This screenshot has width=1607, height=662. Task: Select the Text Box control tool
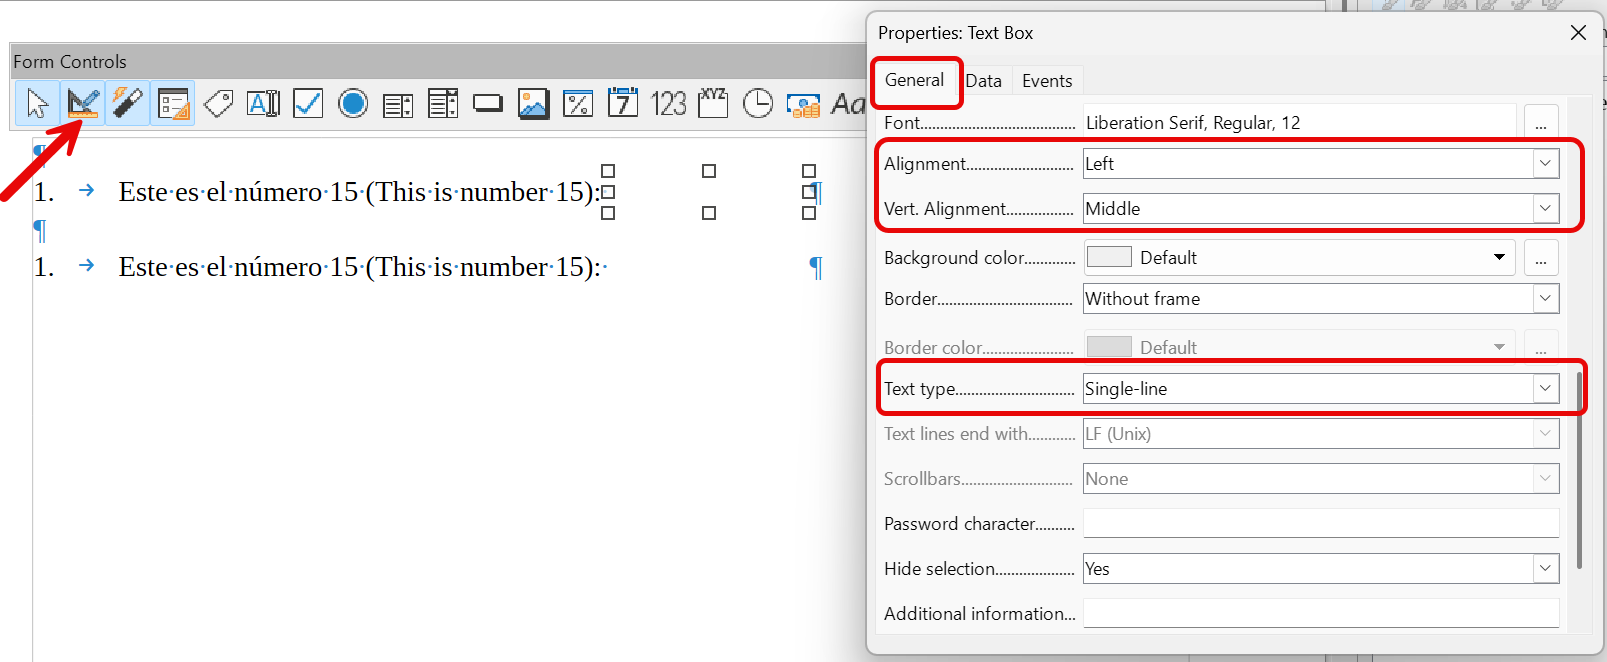[263, 103]
